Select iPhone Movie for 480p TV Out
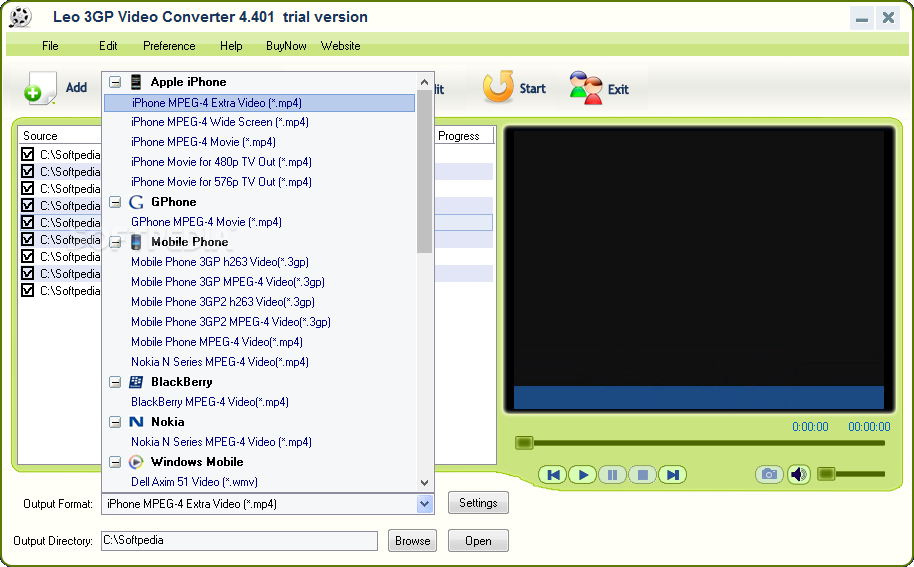Viewport: 914px width, 567px height. pyautogui.click(x=222, y=162)
